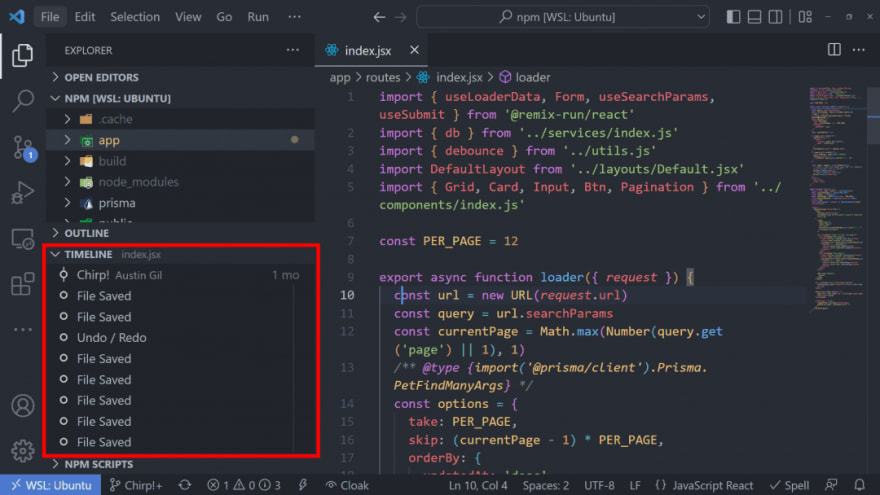
Task: Click Spaces: 2 indentation setting
Action: pos(546,485)
